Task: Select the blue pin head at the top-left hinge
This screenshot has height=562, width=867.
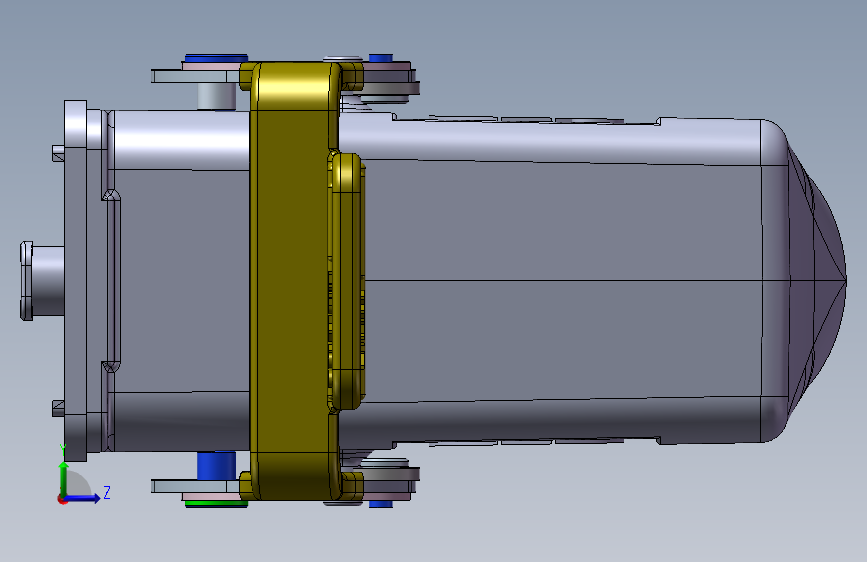Action: pyautogui.click(x=216, y=58)
